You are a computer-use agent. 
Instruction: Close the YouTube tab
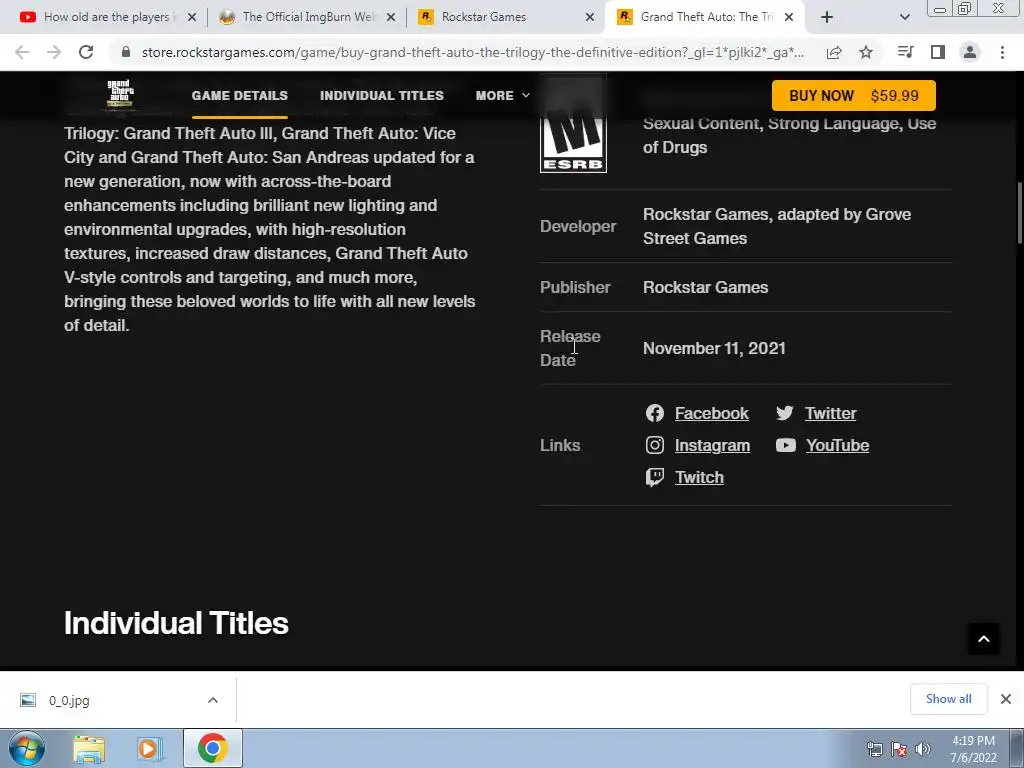pos(192,17)
